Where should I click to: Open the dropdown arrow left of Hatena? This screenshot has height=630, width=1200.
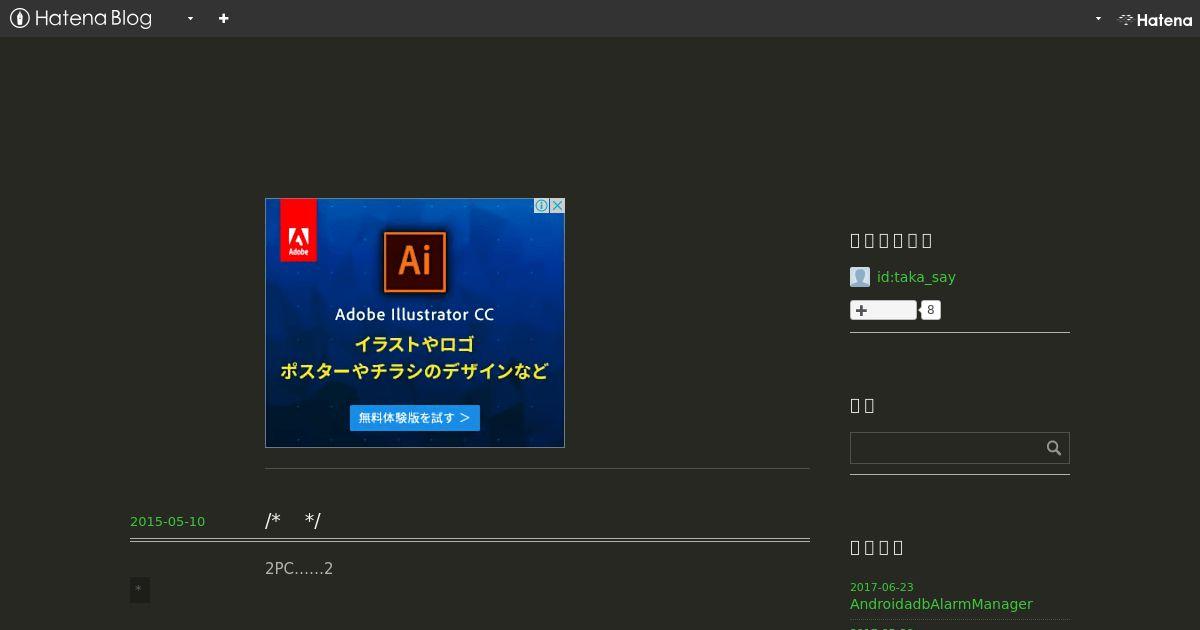point(1098,18)
